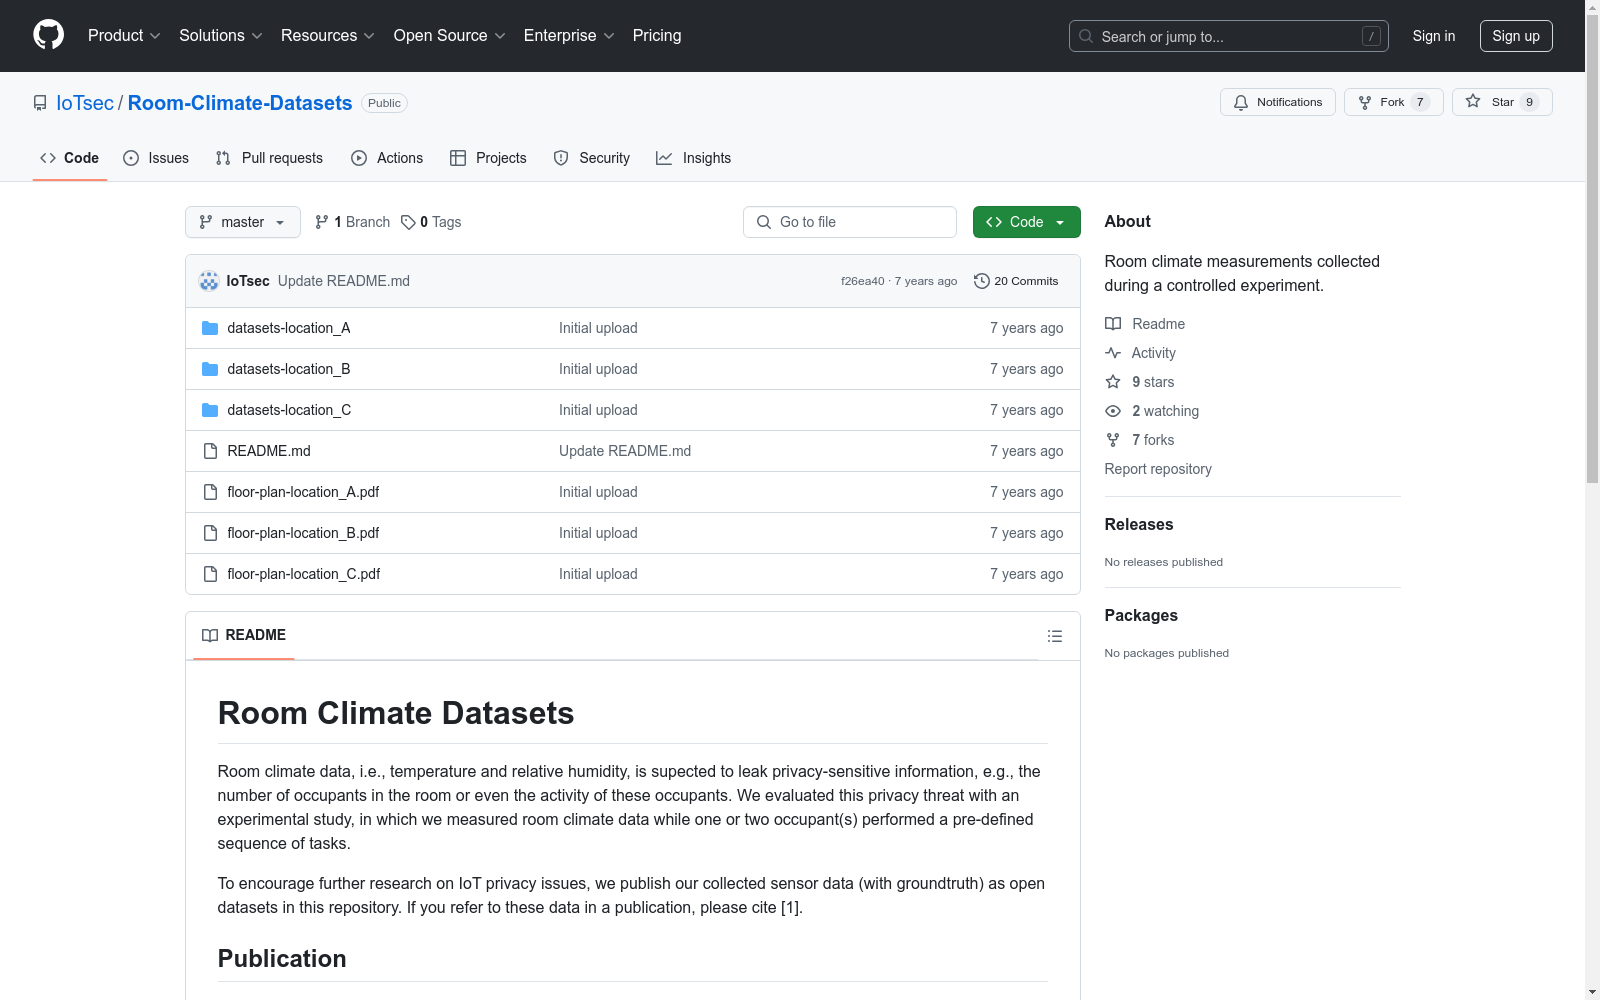The height and width of the screenshot is (1000, 1600).
Task: Expand the Resources menu
Action: 328,36
